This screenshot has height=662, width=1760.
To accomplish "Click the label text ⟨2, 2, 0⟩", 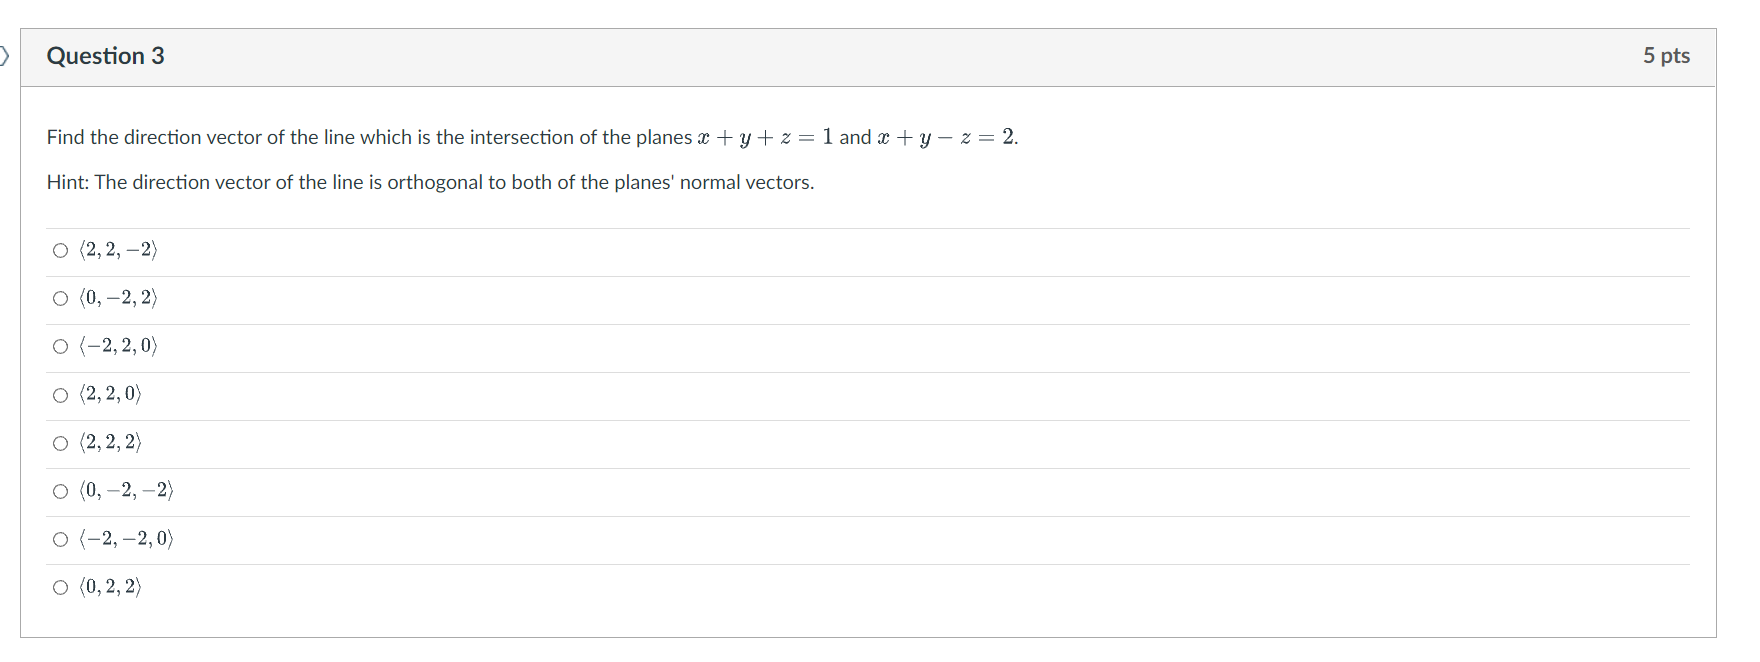I will 111,394.
